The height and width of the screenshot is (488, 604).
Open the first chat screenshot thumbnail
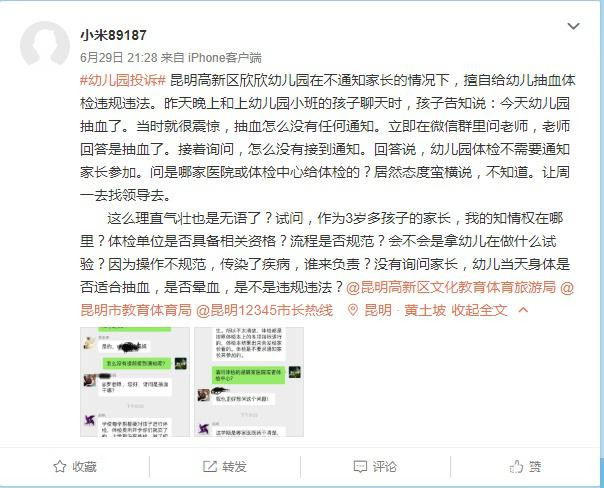coord(135,382)
